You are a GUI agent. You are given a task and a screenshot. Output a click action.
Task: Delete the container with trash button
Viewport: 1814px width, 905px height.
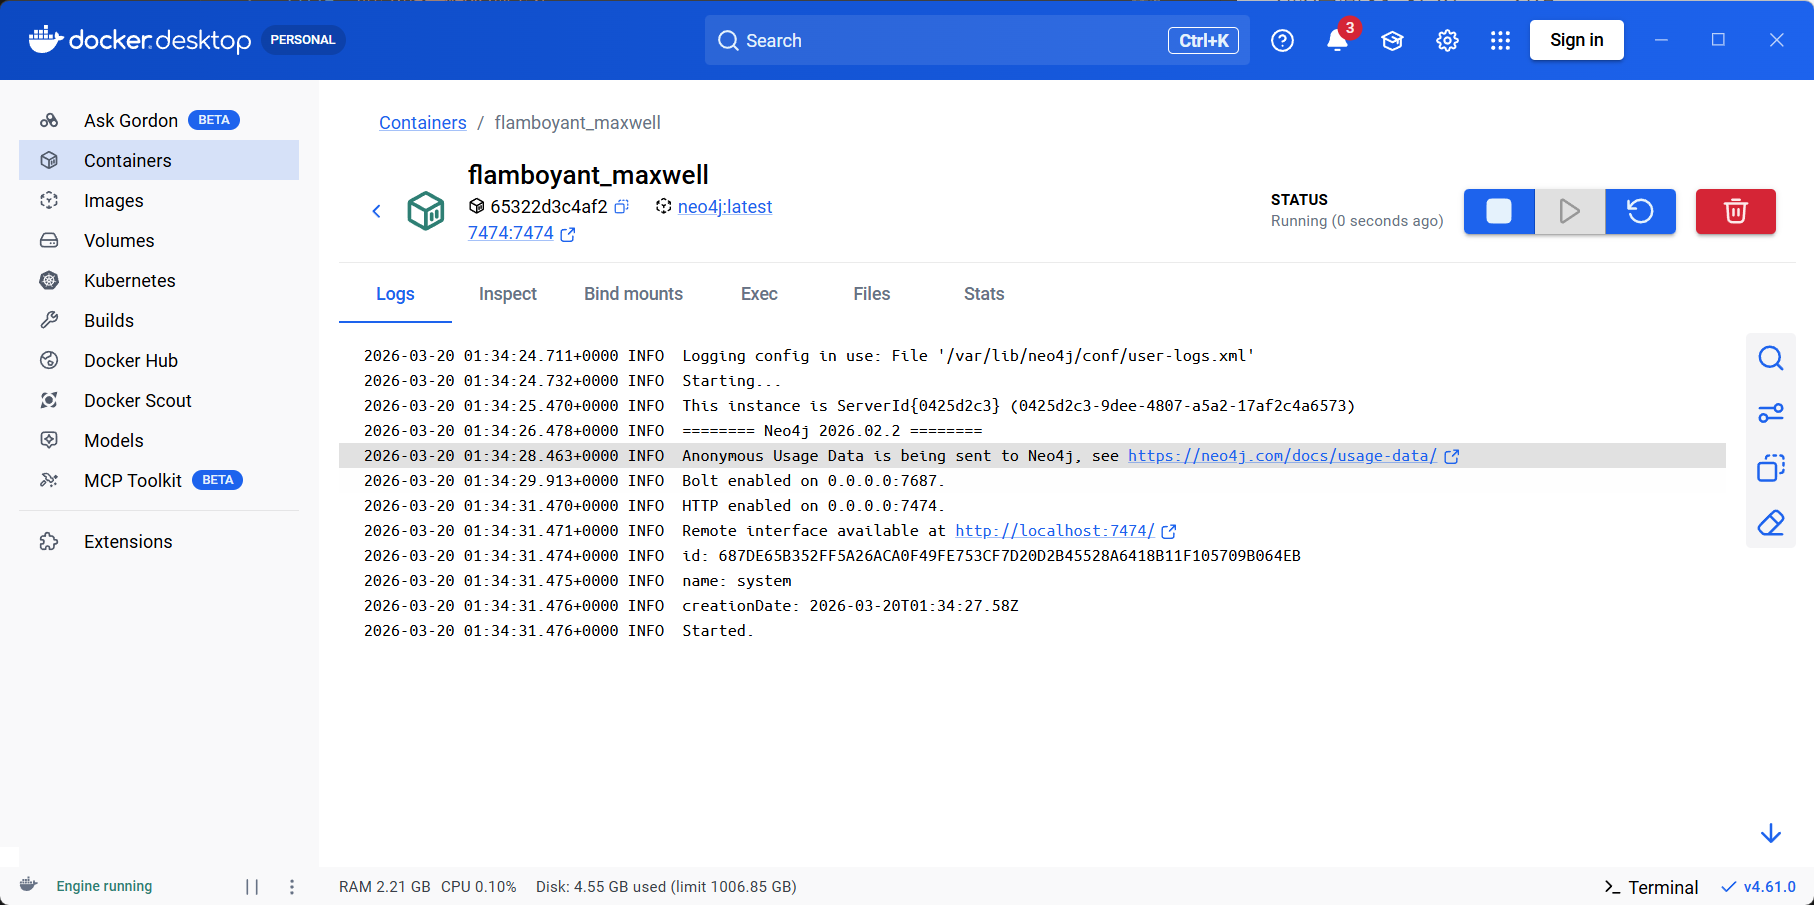click(1736, 211)
